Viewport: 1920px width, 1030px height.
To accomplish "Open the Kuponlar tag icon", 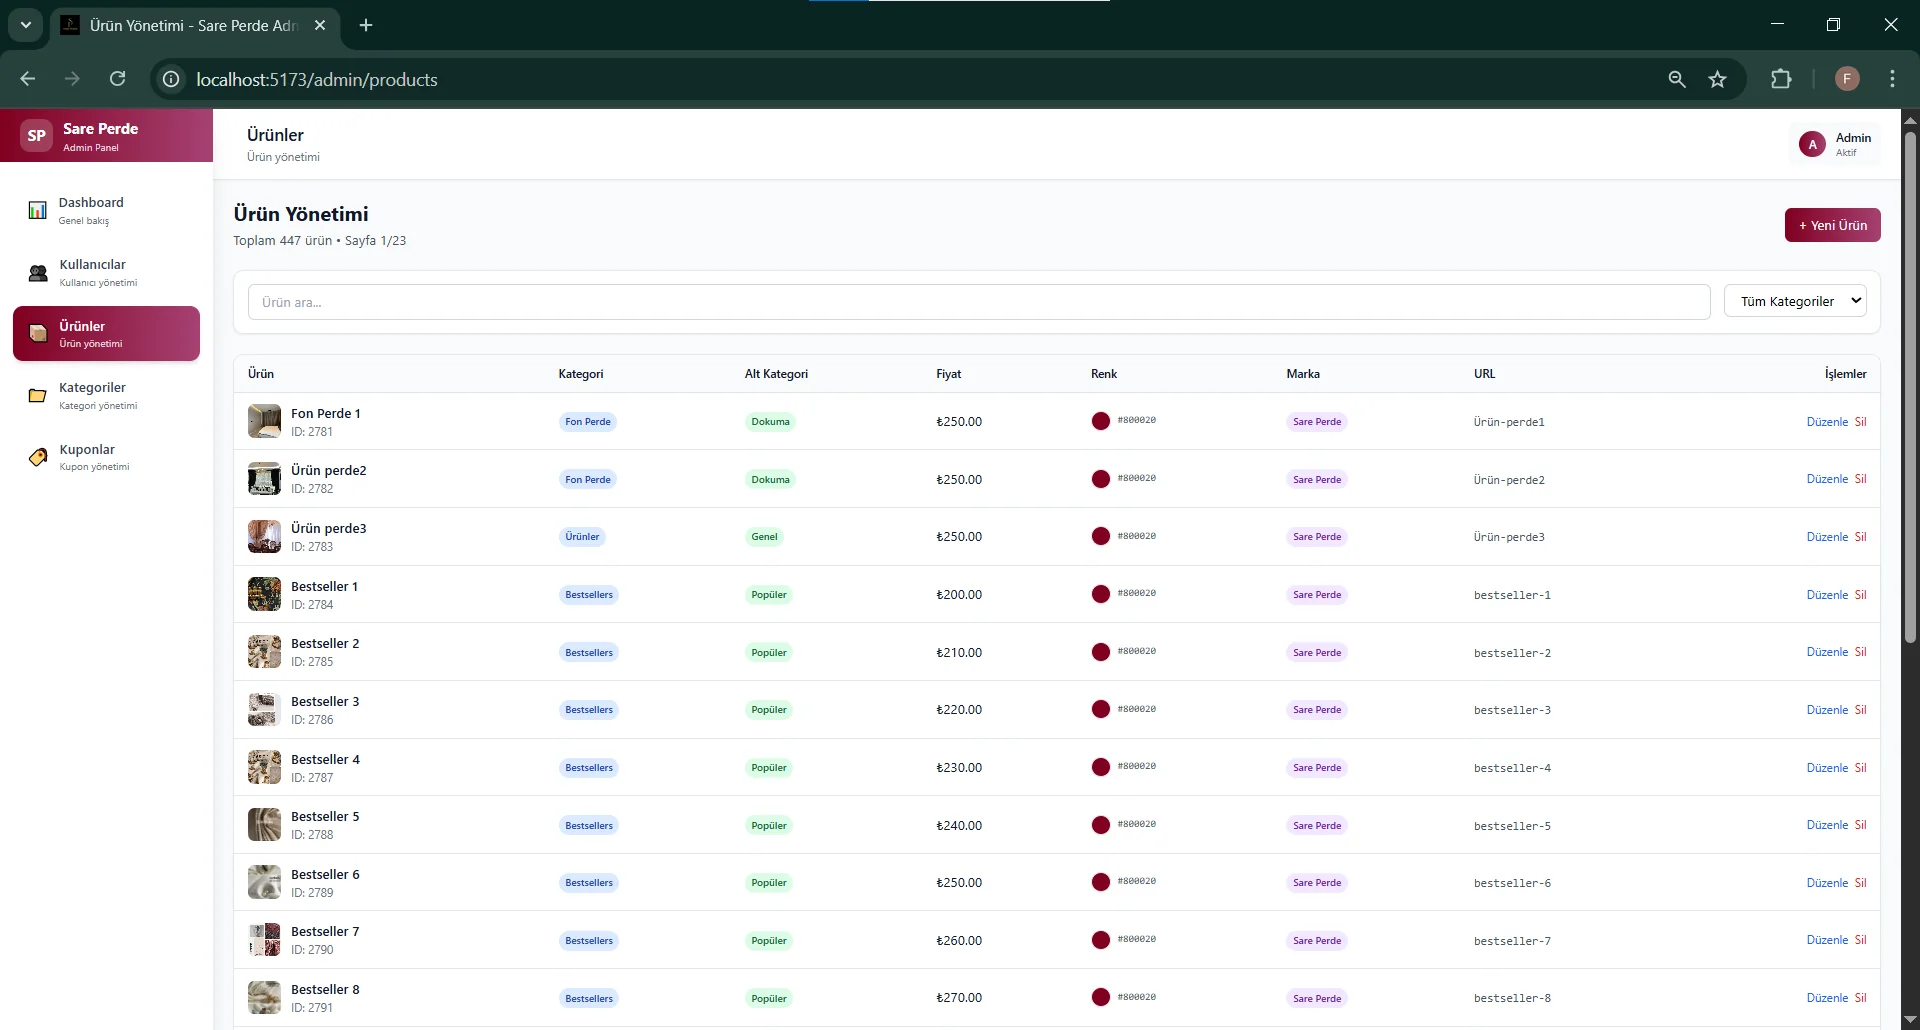I will click(x=38, y=457).
